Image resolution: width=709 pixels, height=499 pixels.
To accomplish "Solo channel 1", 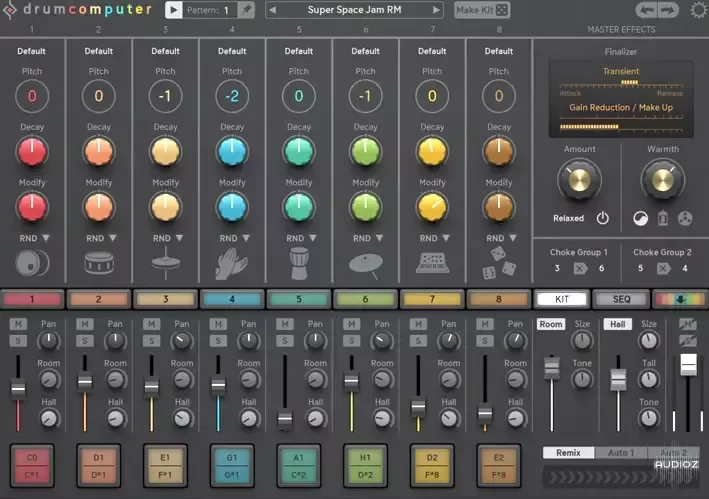I will click(18, 341).
